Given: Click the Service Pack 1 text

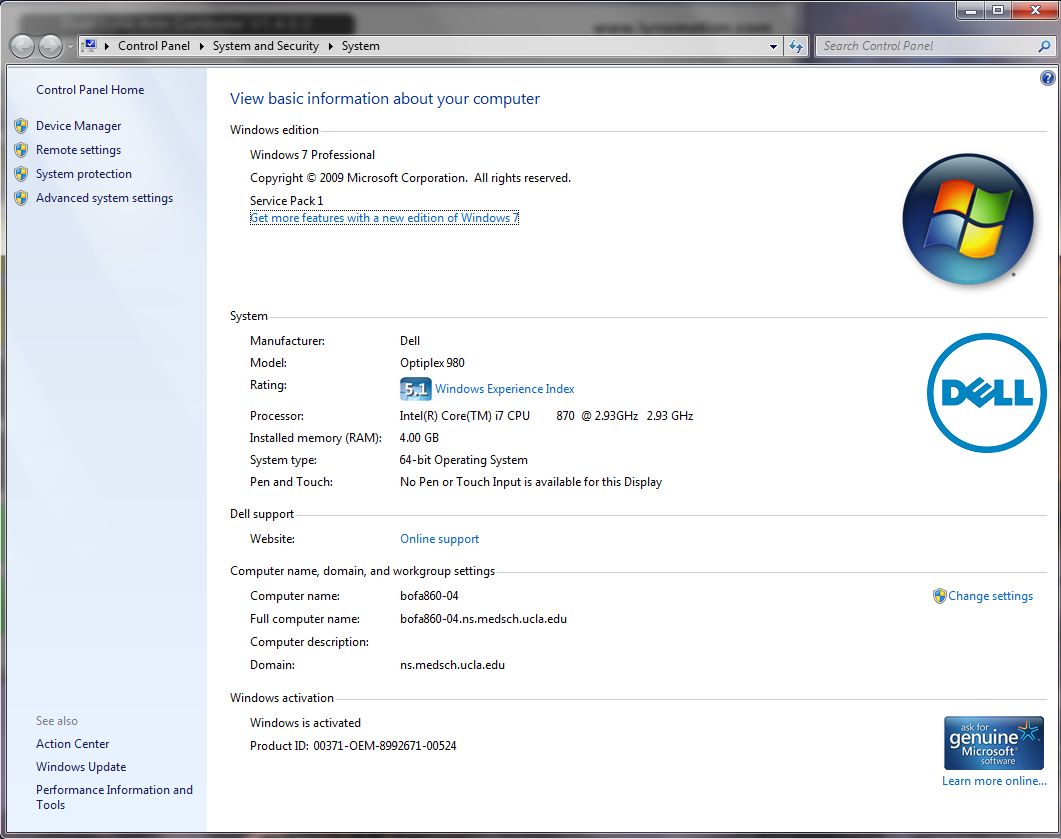Looking at the screenshot, I should click(286, 200).
